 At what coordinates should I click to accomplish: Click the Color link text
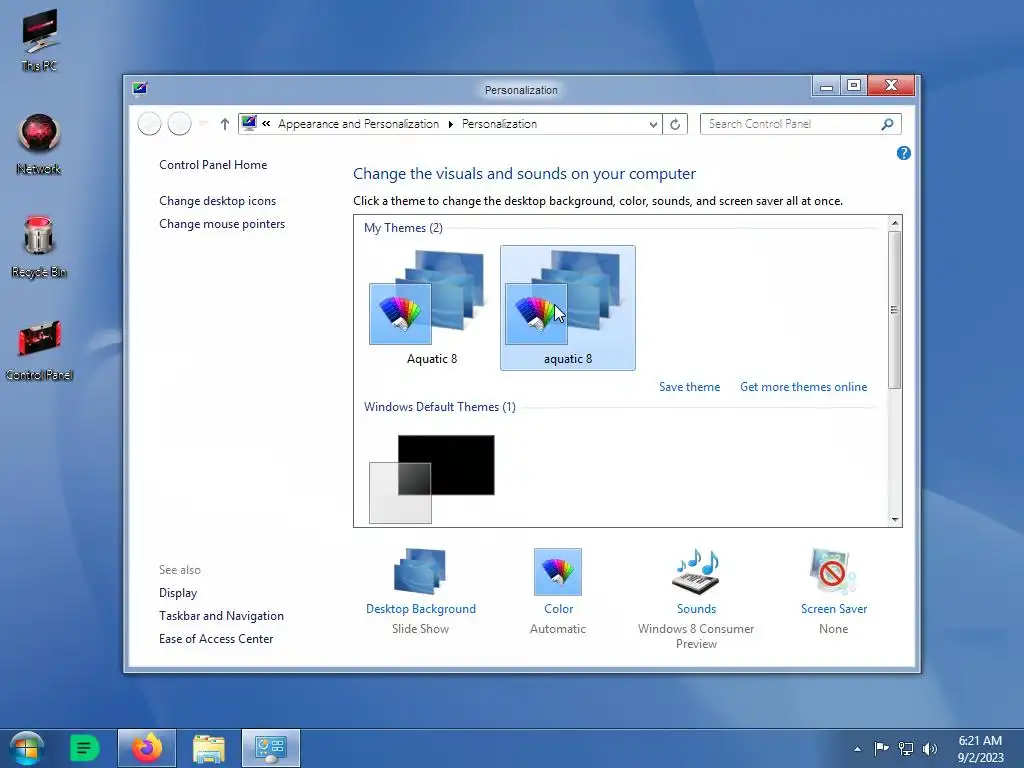pyautogui.click(x=558, y=608)
